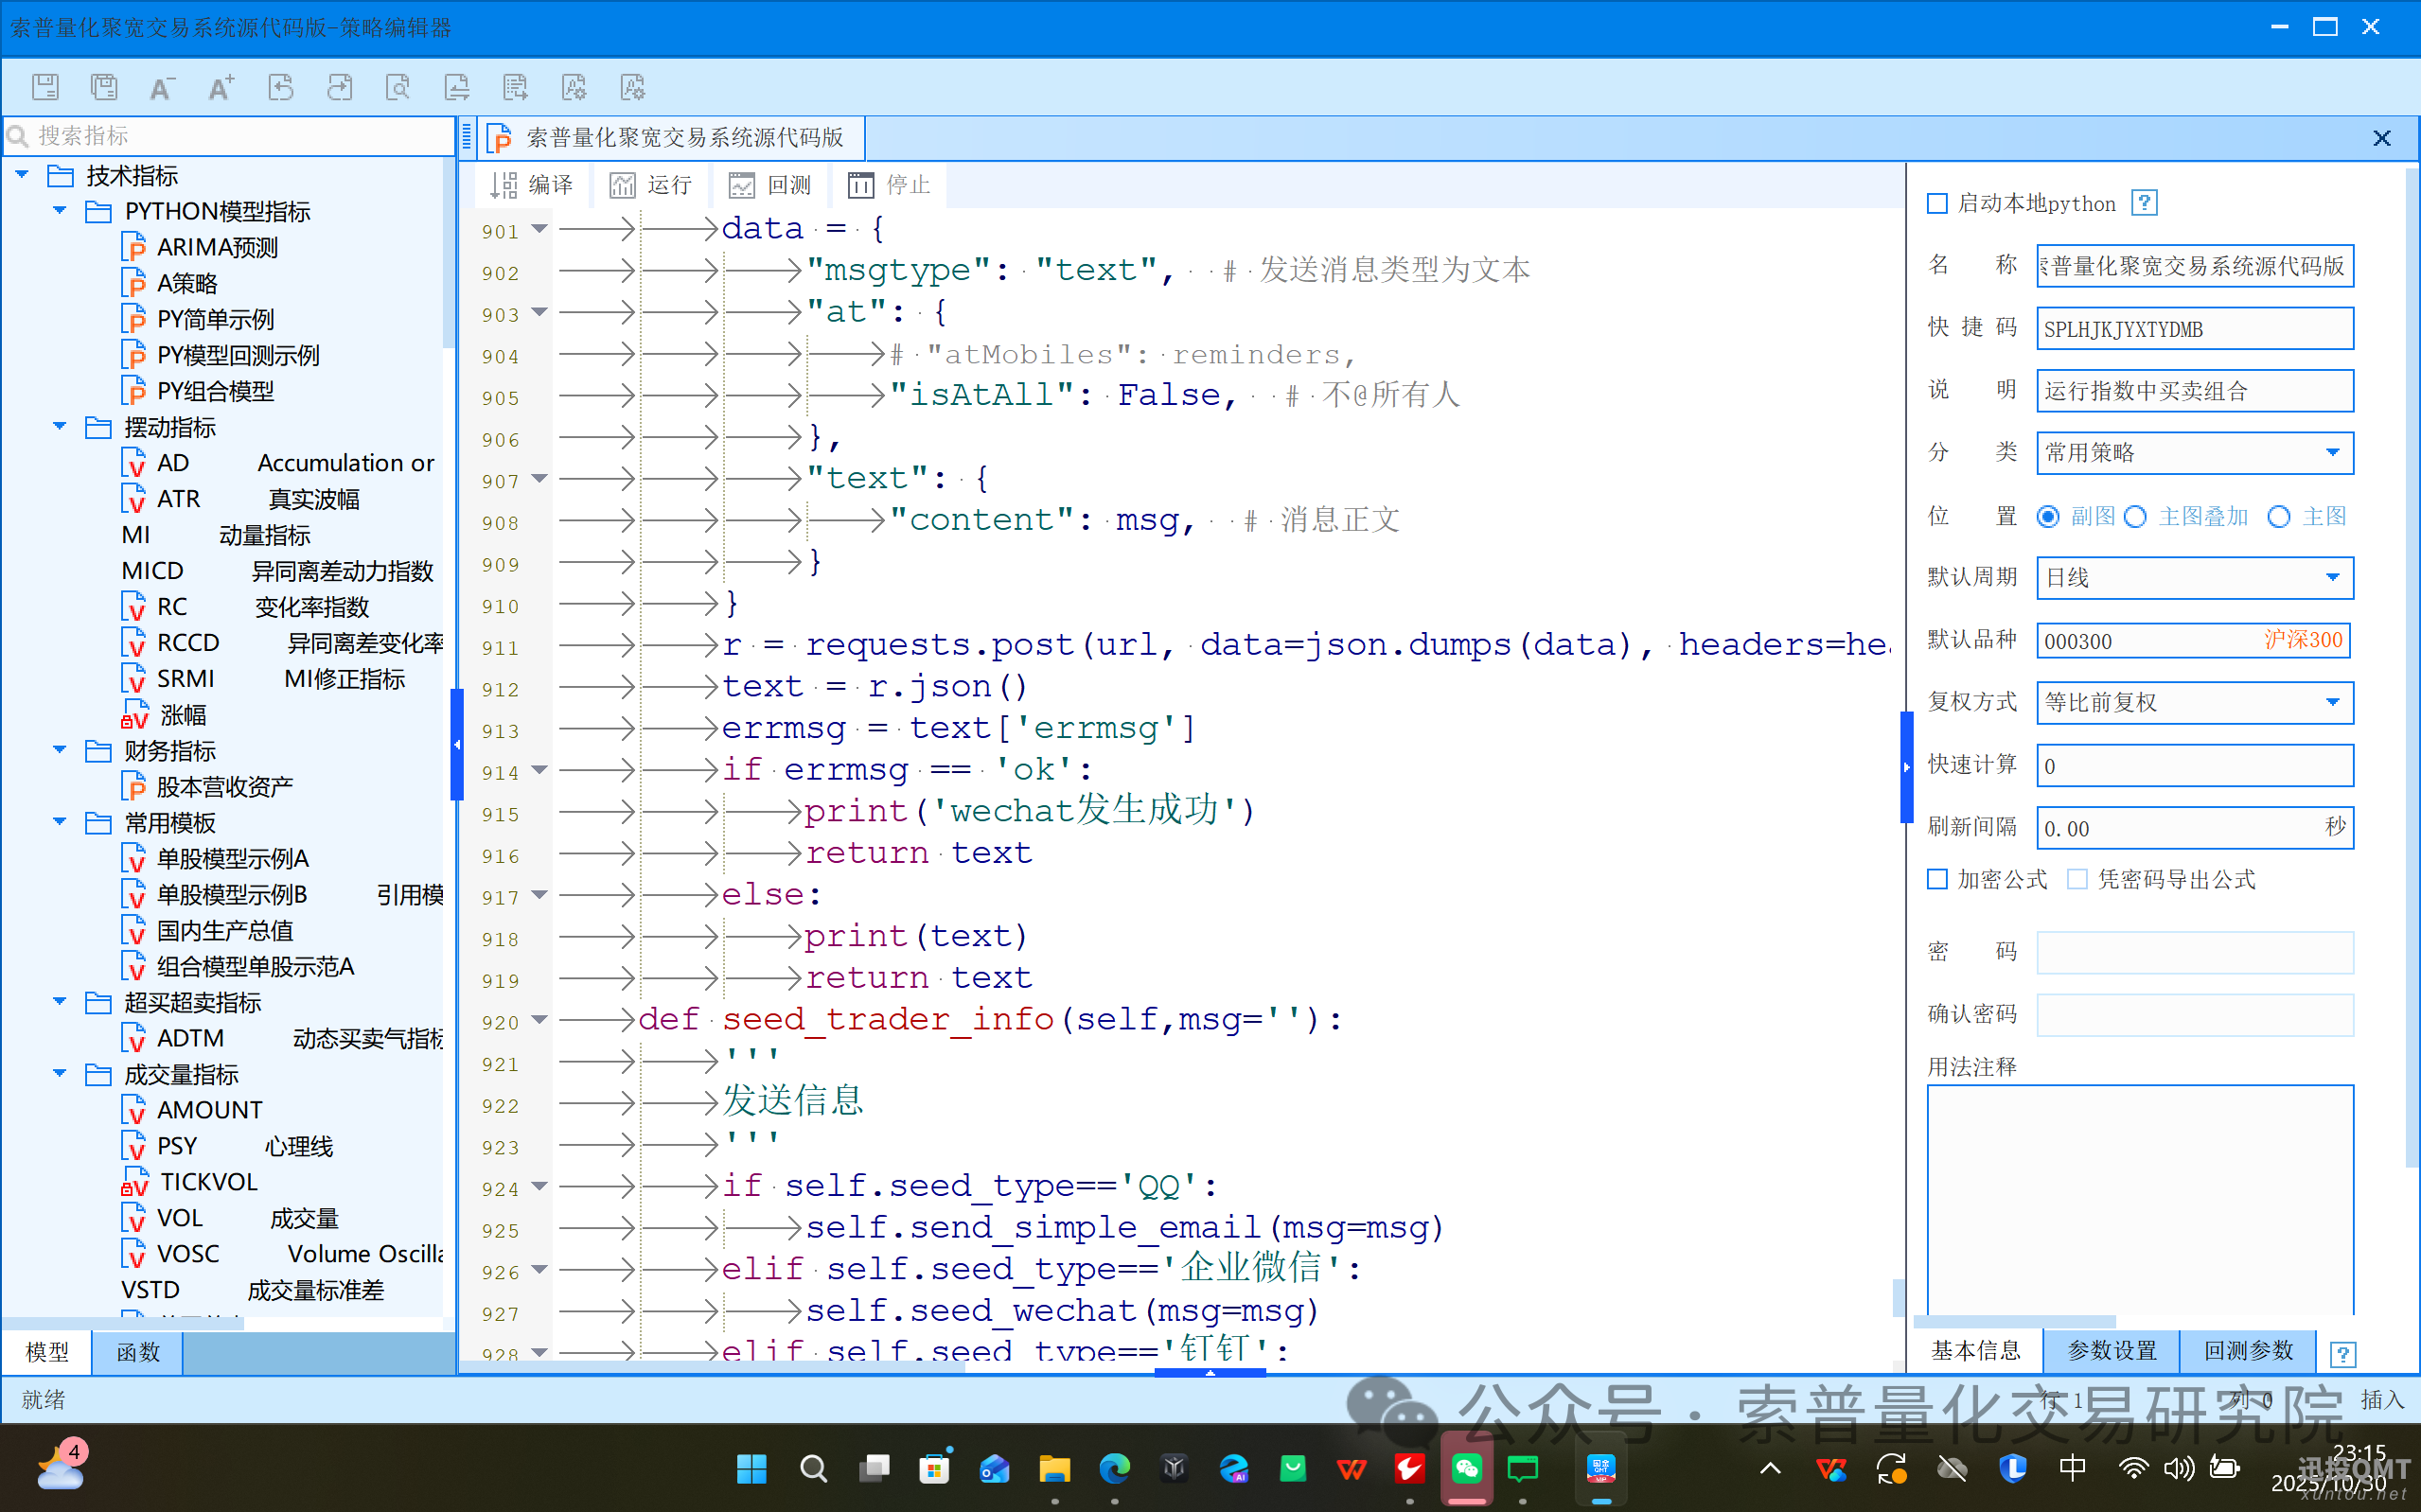
Task: Click the 停止 (stop) button
Action: pos(888,184)
